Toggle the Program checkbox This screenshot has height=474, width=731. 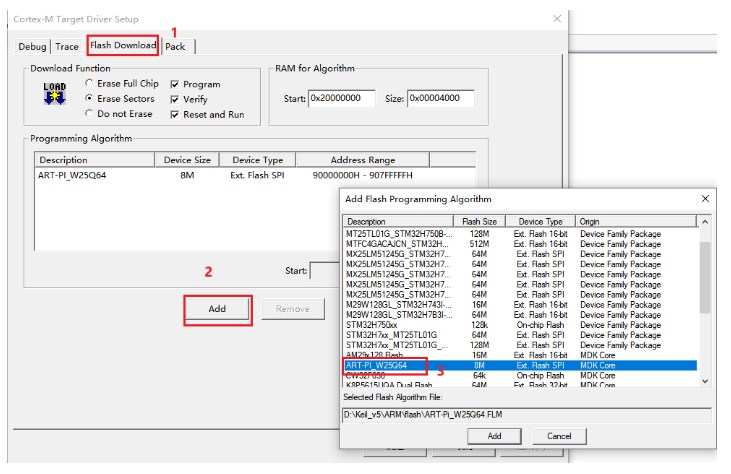tap(175, 84)
